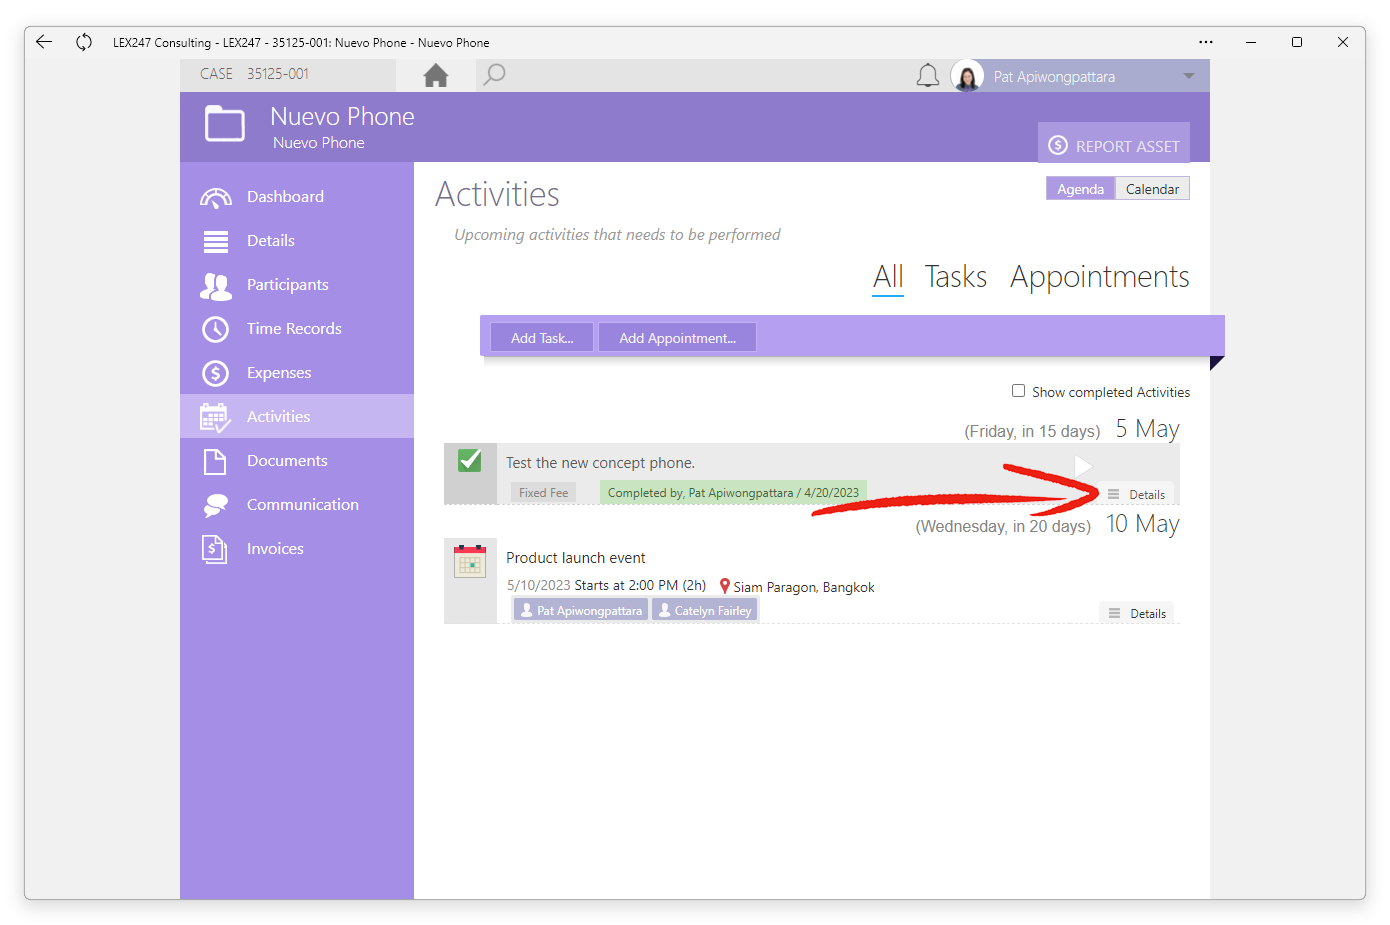Screen dimensions: 1390x925
Task: Open Communication
Action: pos(297,505)
